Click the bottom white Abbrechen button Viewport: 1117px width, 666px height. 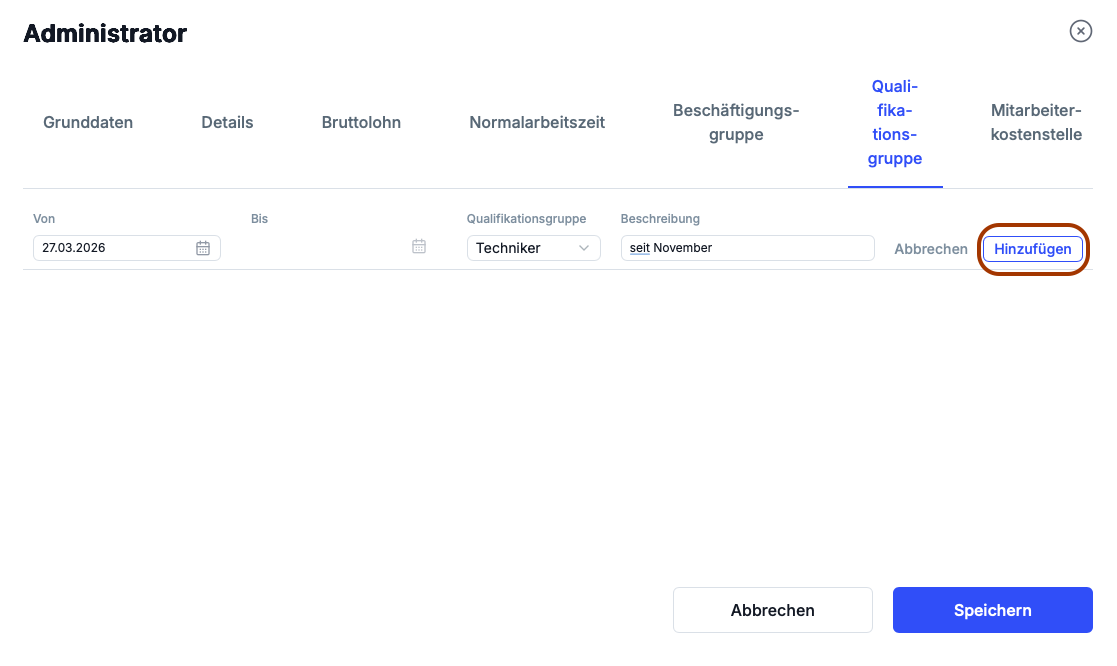[772, 610]
